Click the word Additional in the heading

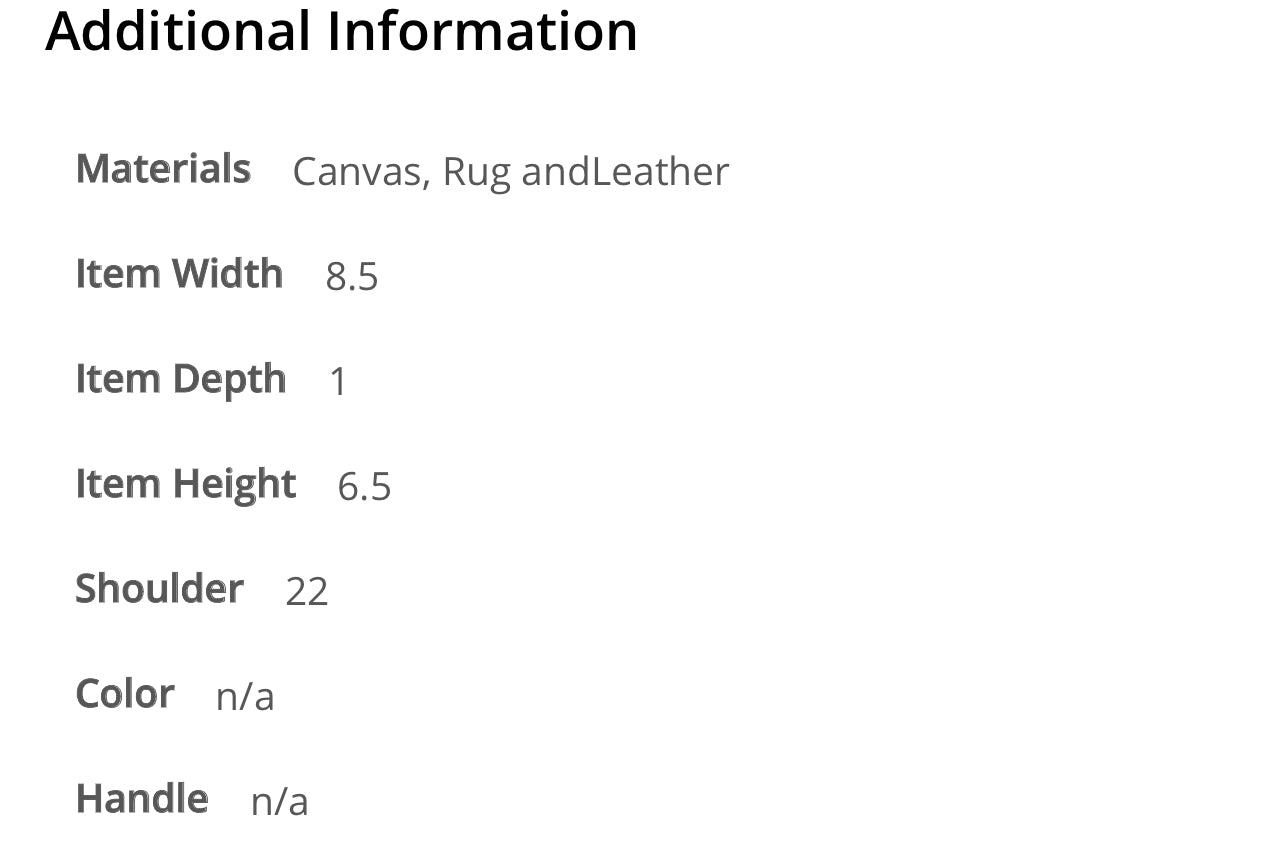(178, 30)
